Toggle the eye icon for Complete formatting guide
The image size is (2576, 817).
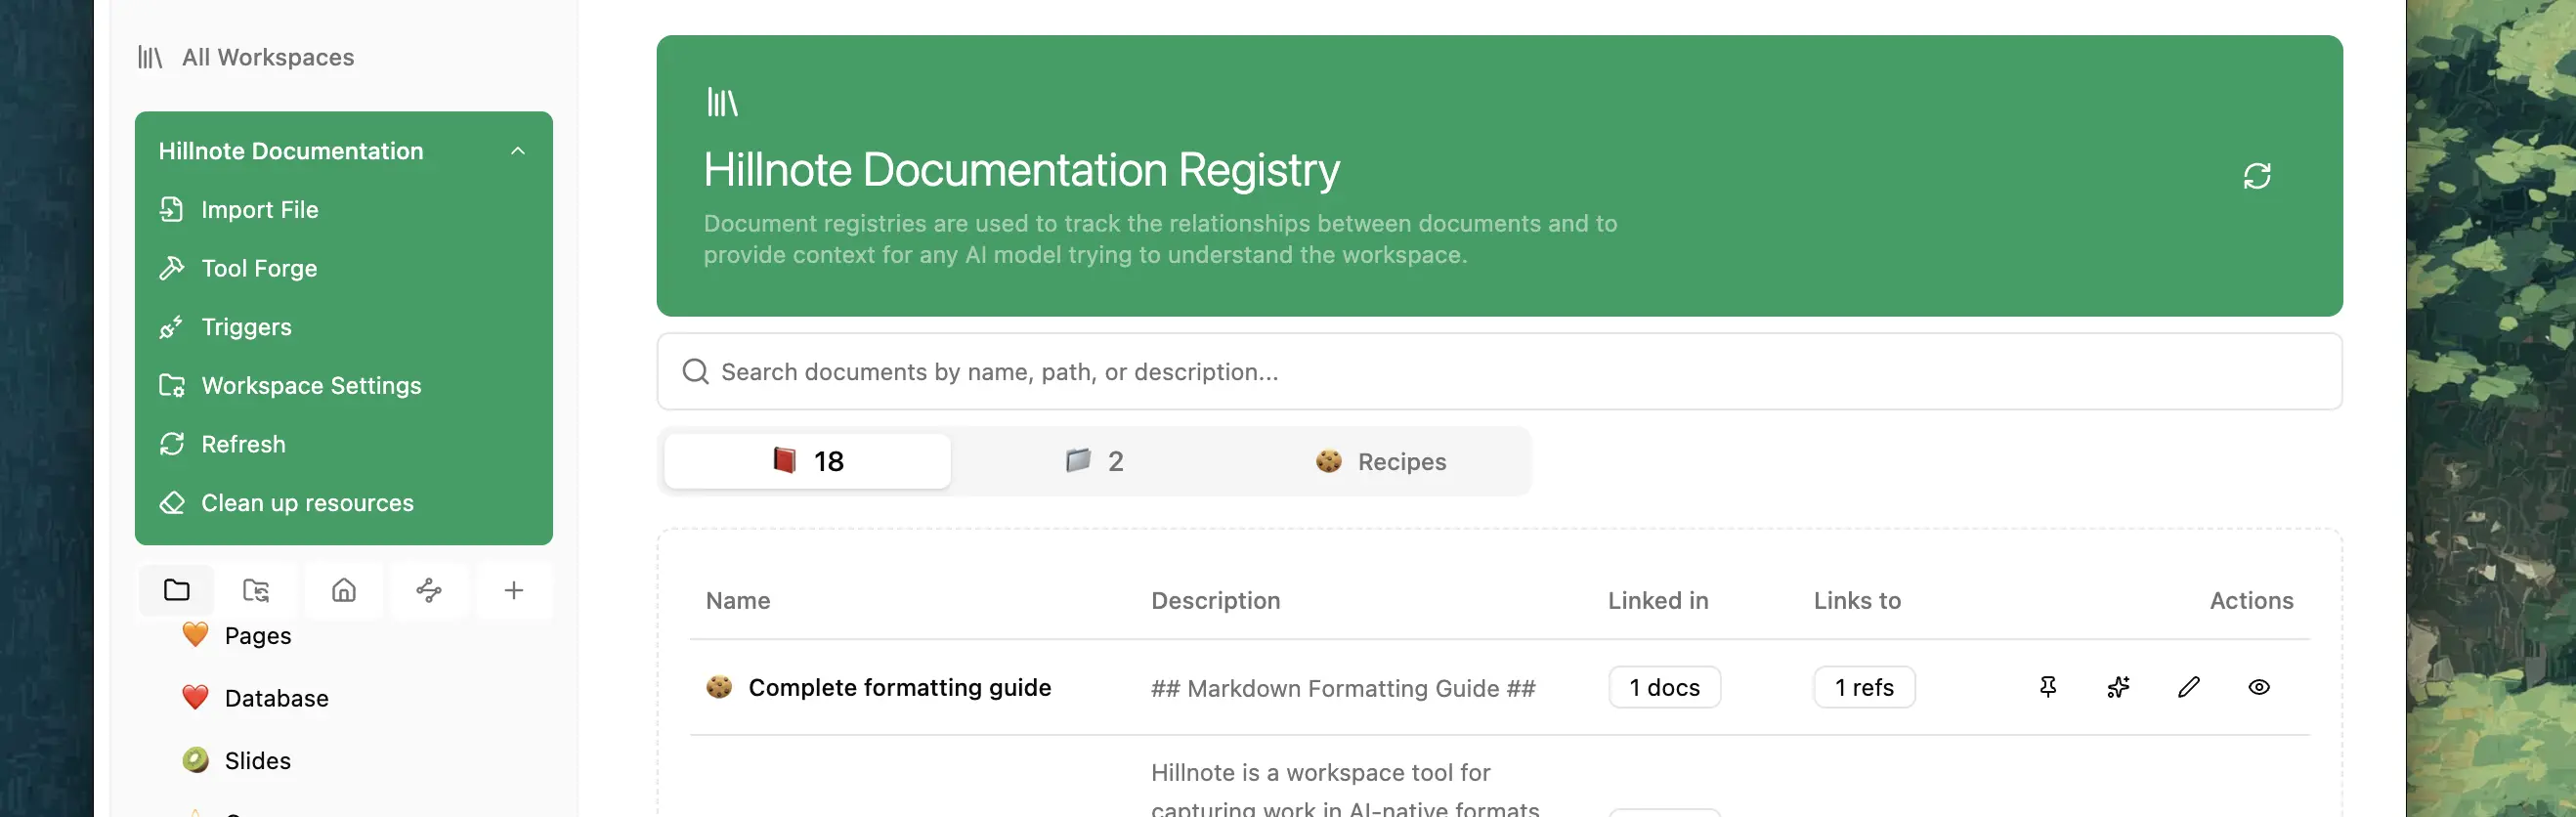[2258, 687]
